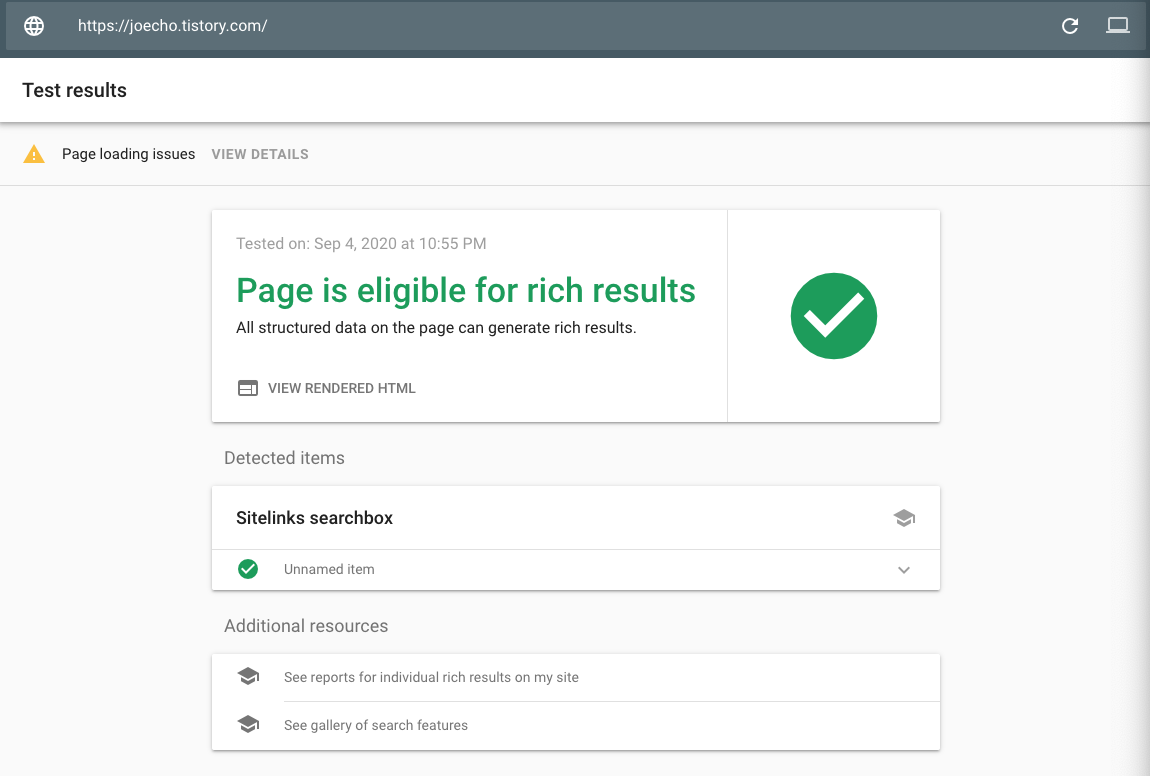Click green check beside Unnamed item
Image resolution: width=1150 pixels, height=776 pixels.
pos(248,569)
